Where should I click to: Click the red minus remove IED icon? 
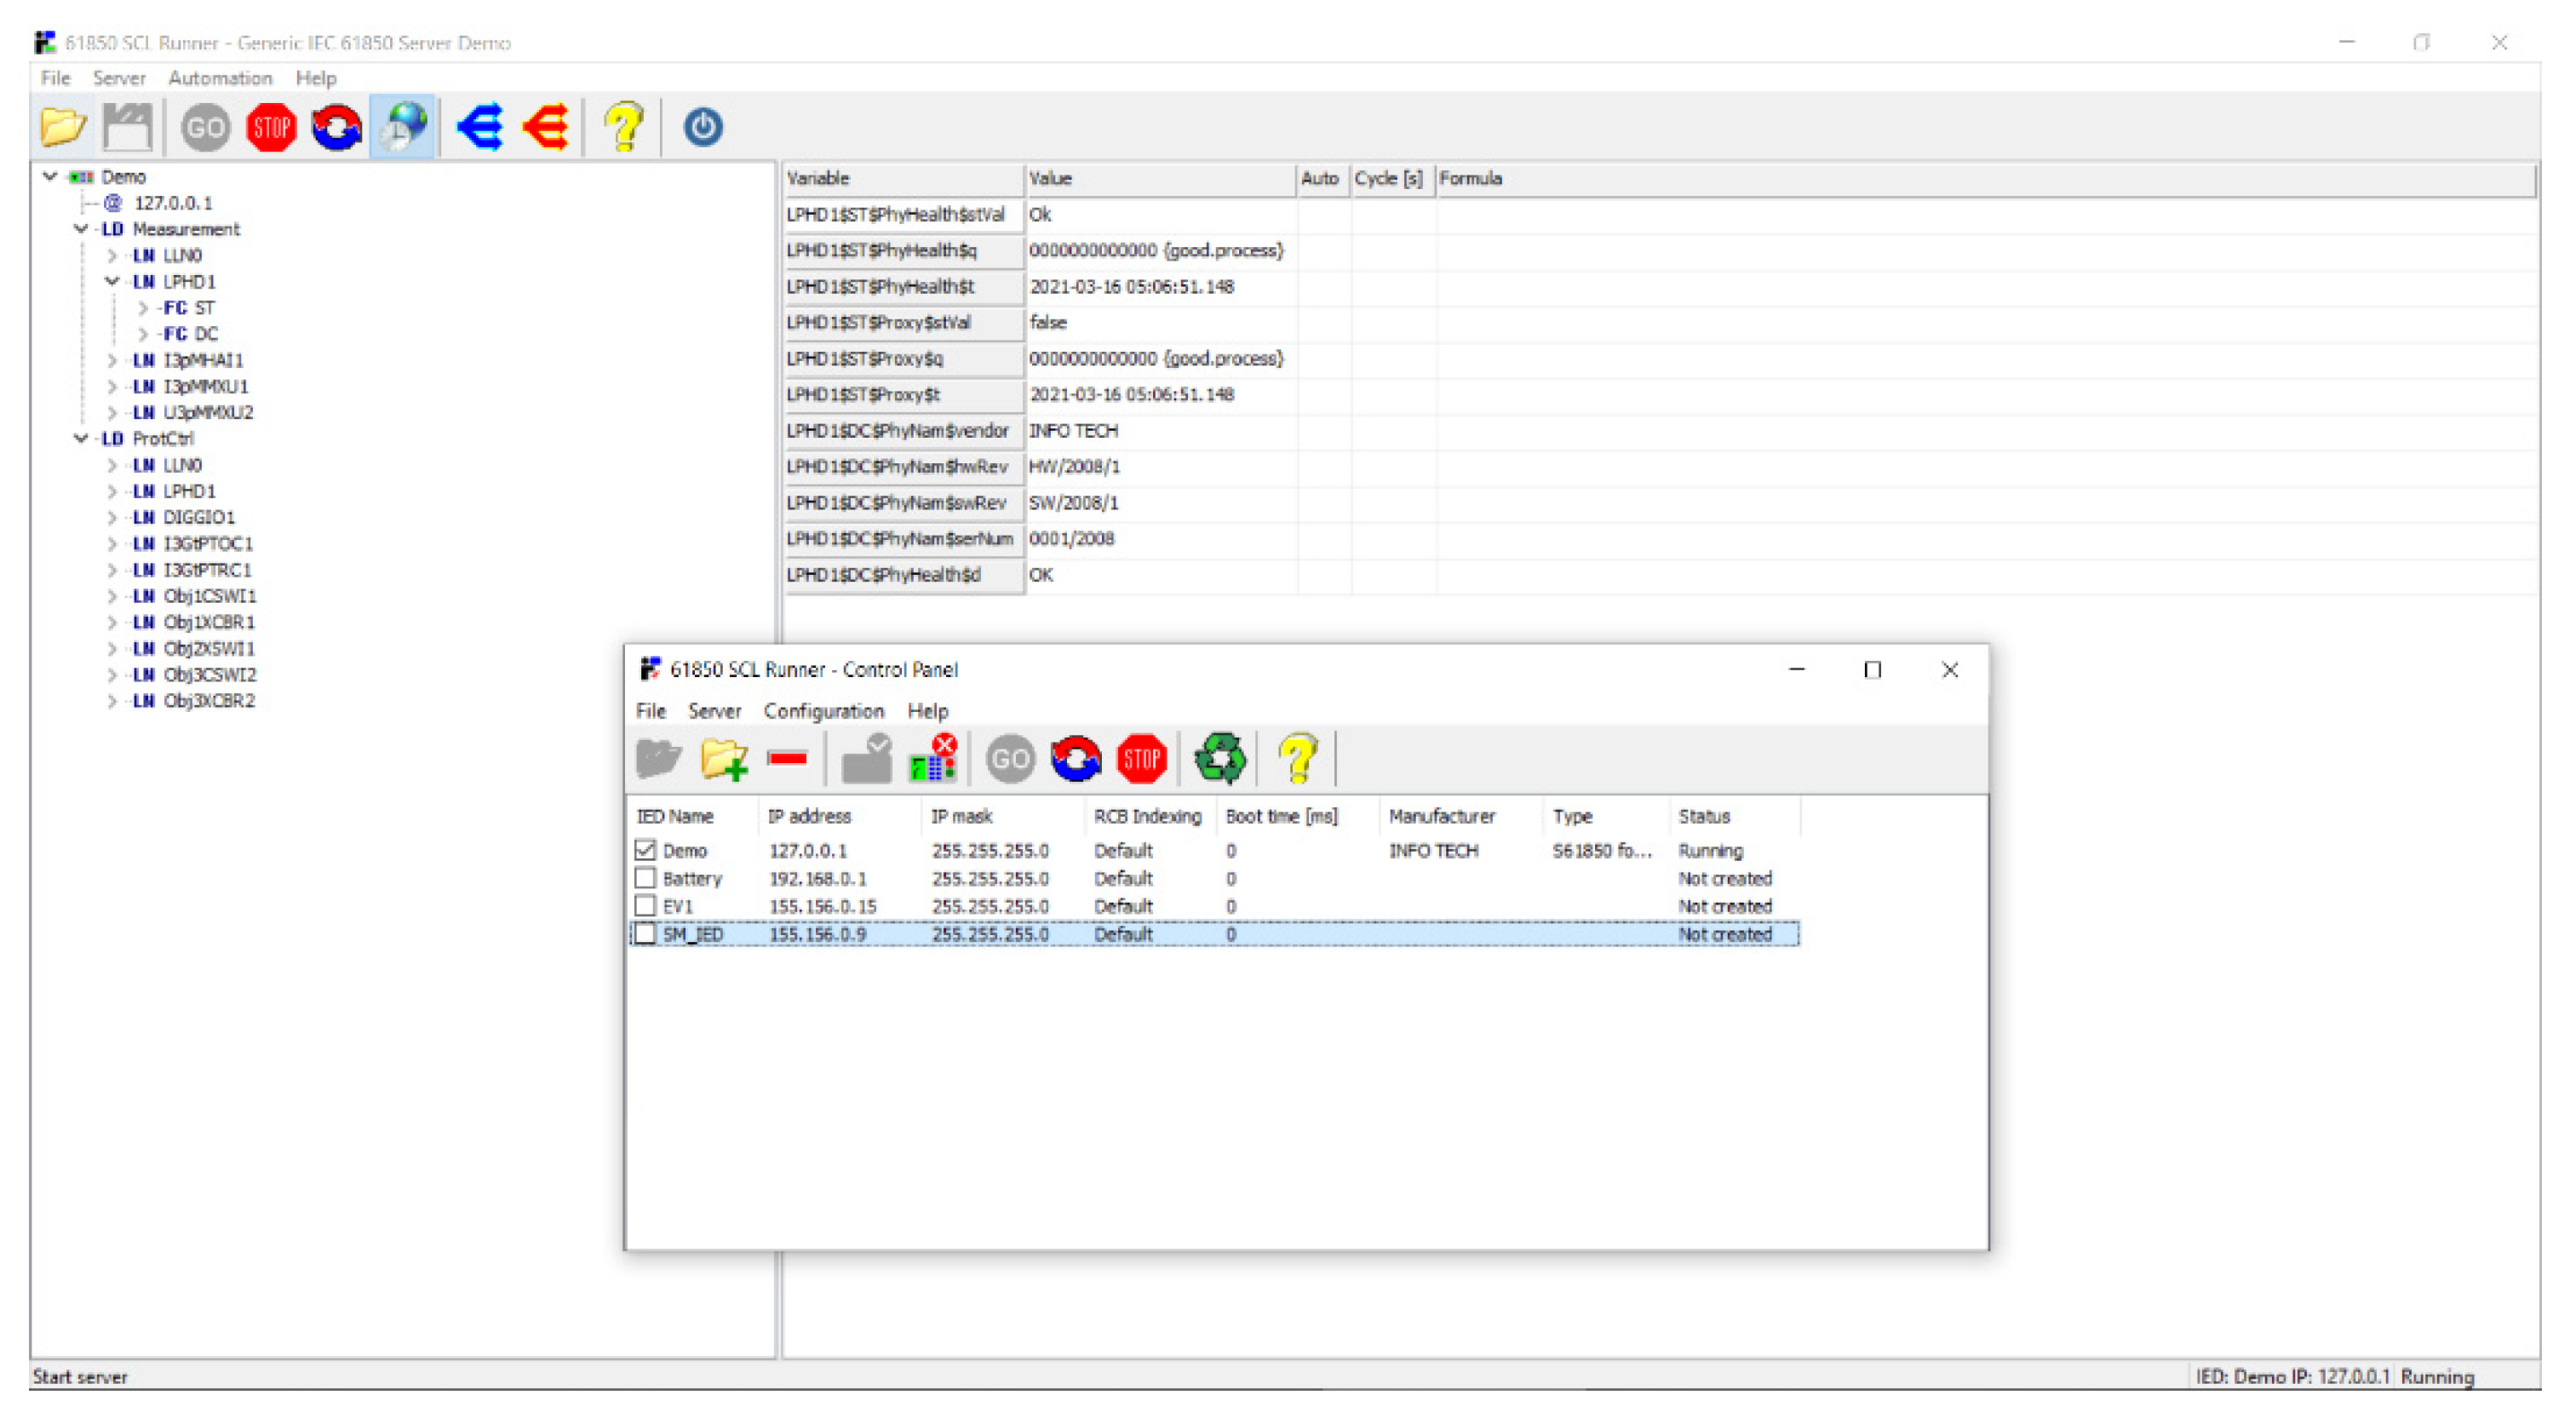(788, 759)
